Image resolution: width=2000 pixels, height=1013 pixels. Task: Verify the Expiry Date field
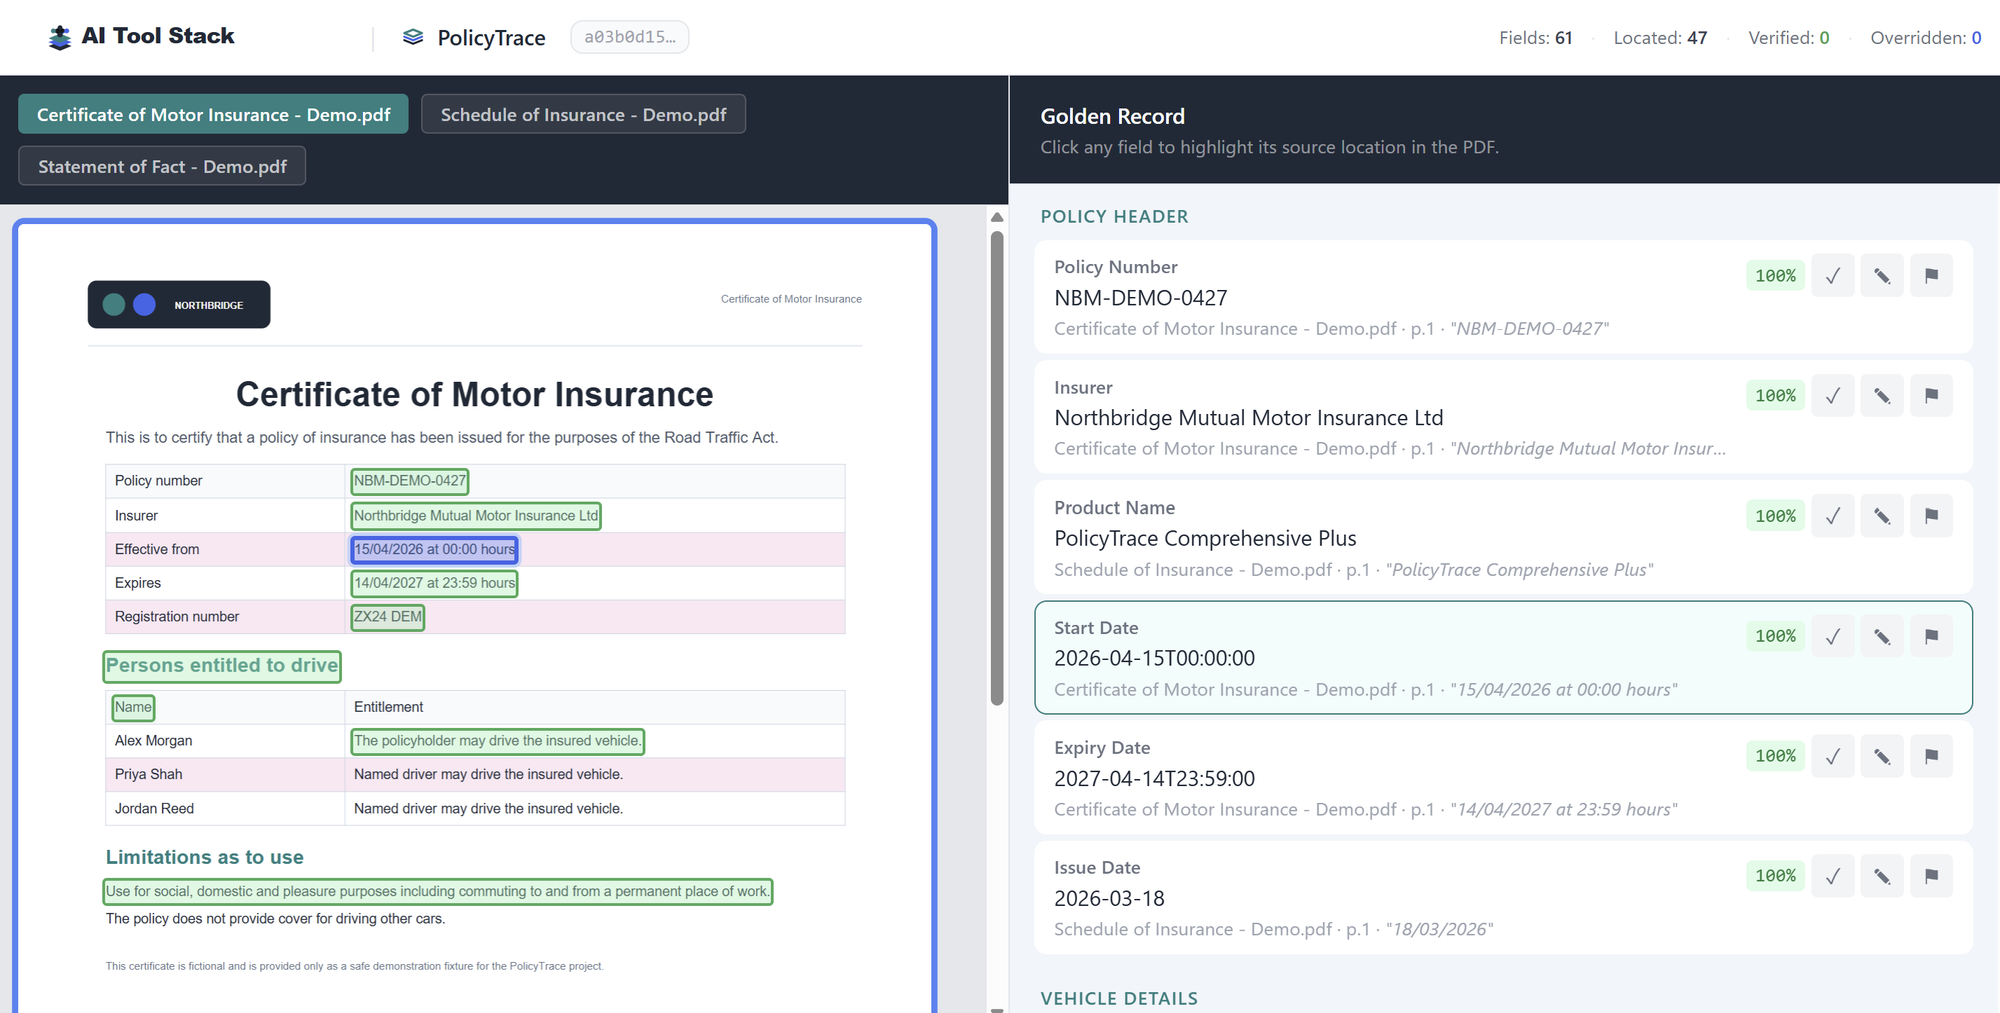[x=1832, y=756]
